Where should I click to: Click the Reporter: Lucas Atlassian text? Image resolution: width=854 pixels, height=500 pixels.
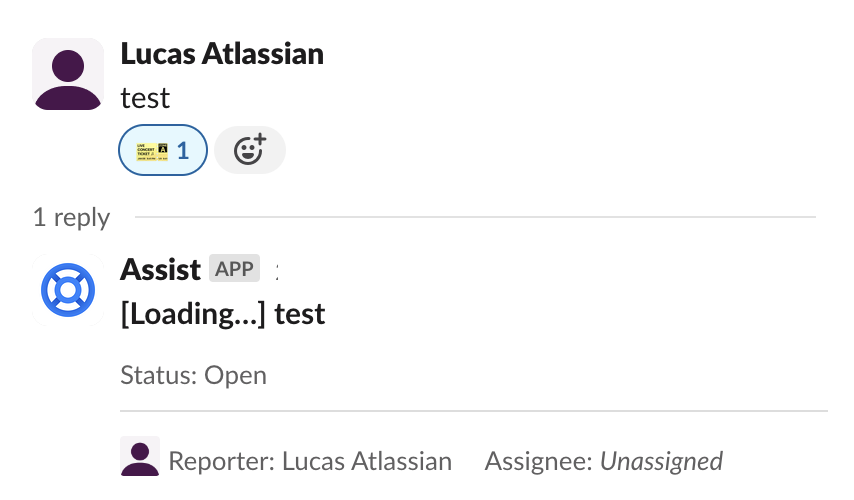click(x=310, y=461)
